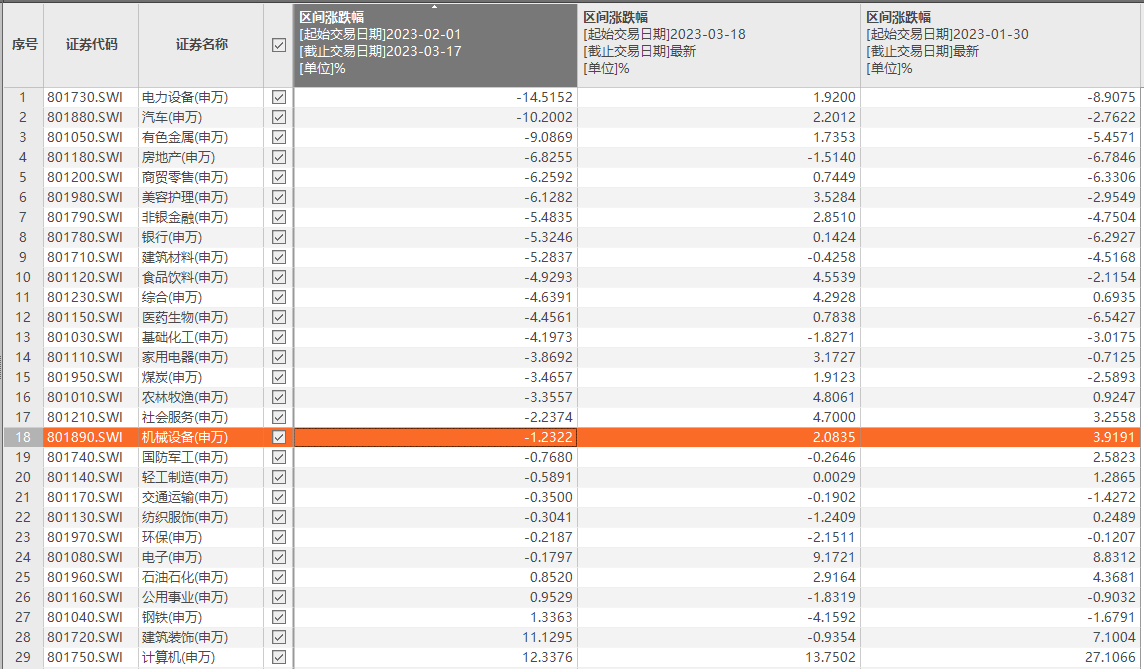Click the value 4.8061 cell

719,397
